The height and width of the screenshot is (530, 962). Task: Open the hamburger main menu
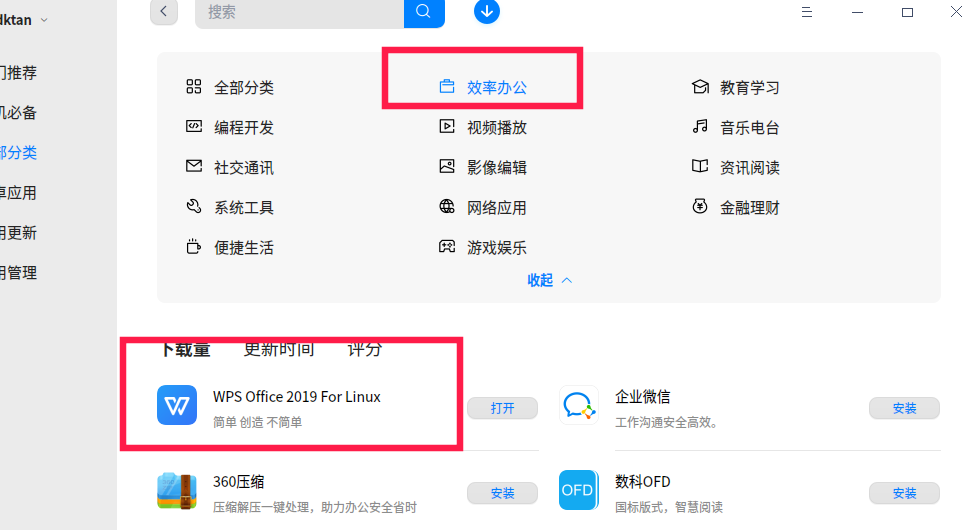click(x=807, y=12)
